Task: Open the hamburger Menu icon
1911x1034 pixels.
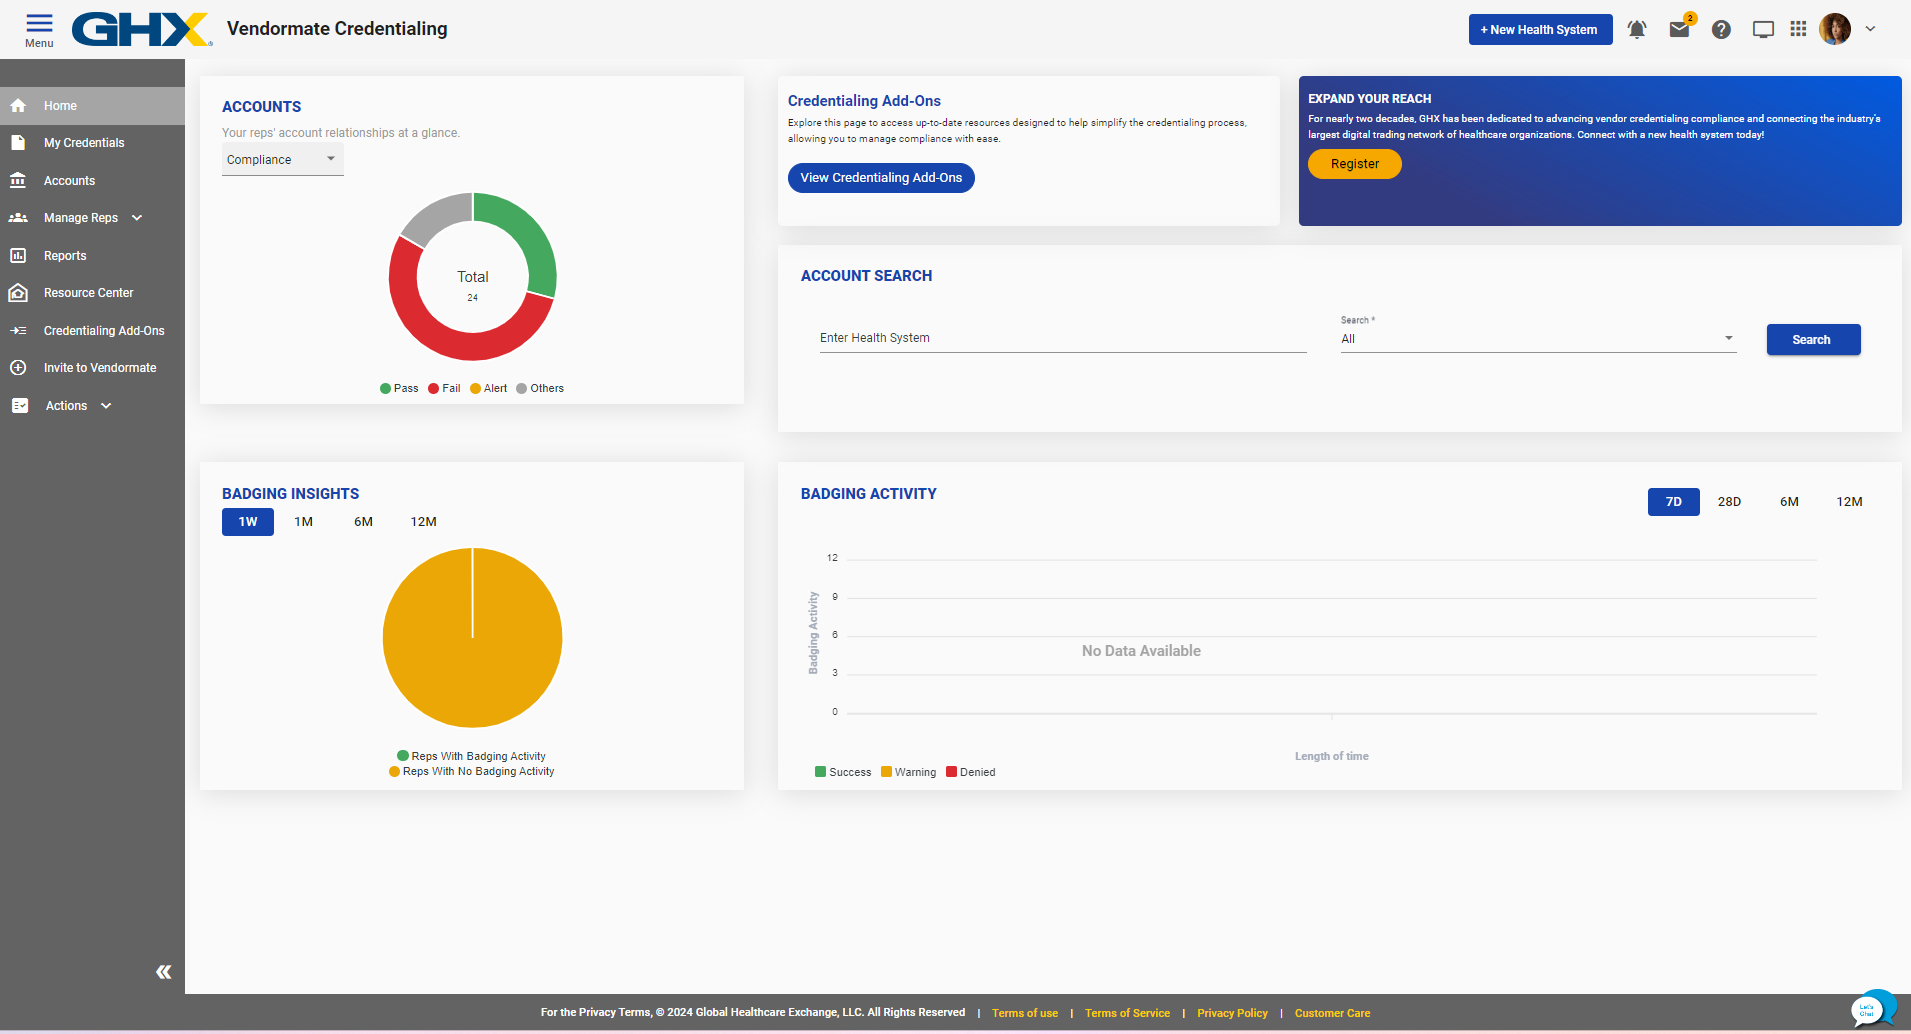Action: click(x=39, y=29)
